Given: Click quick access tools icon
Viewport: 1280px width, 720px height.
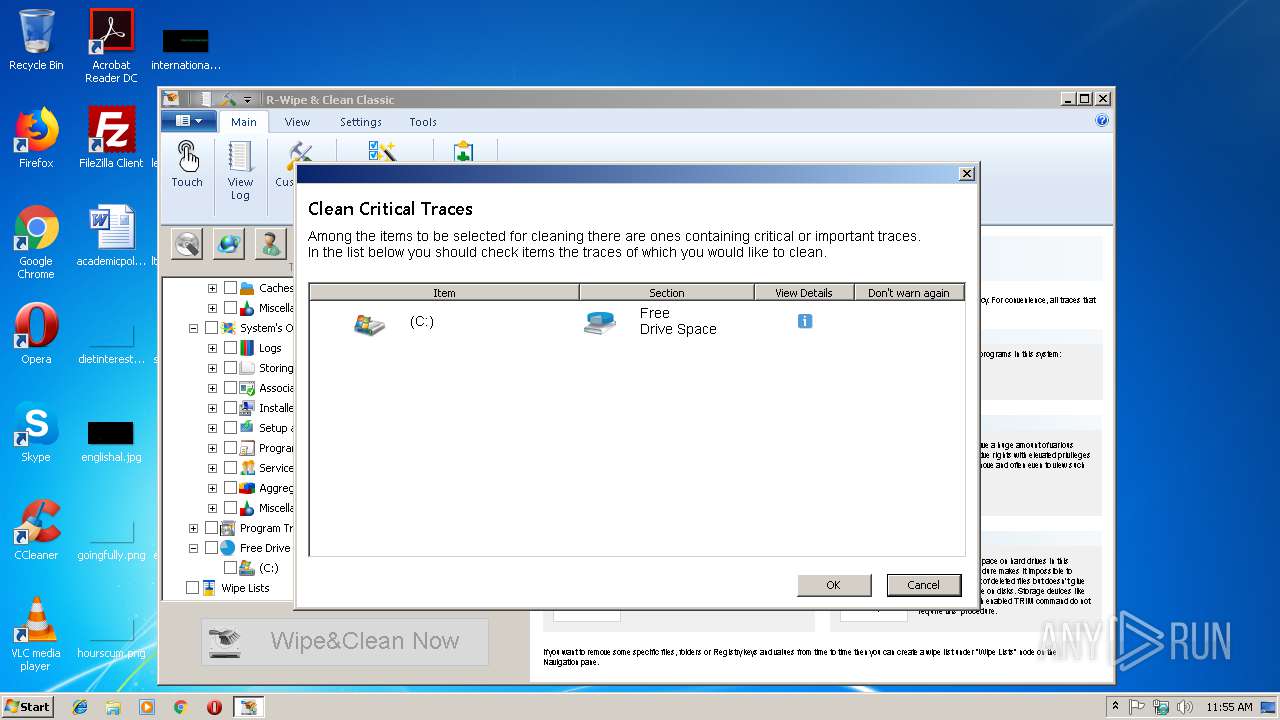Looking at the screenshot, I should pyautogui.click(x=228, y=99).
